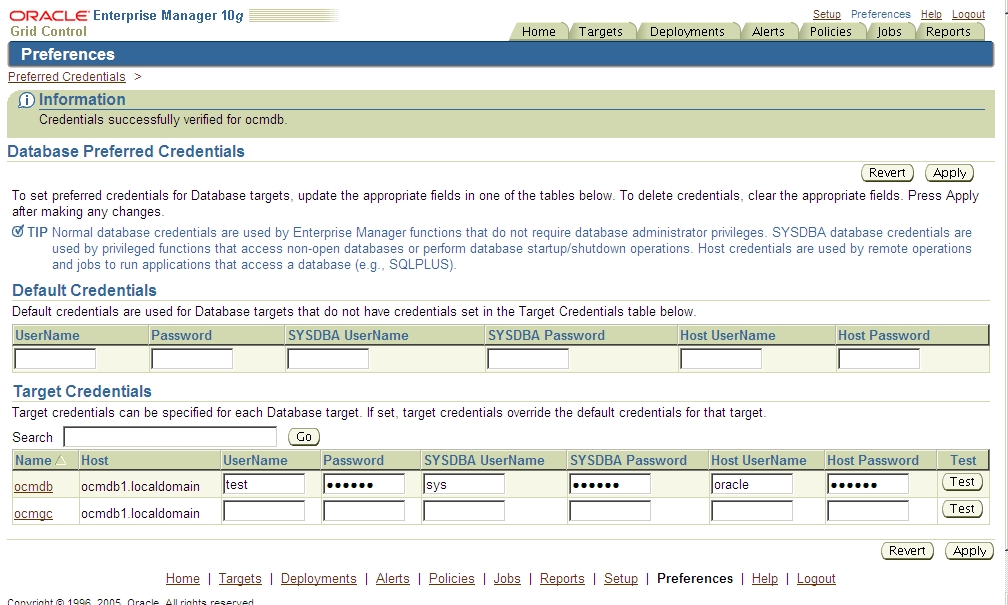Click the ocmdb Host Password field

point(868,484)
